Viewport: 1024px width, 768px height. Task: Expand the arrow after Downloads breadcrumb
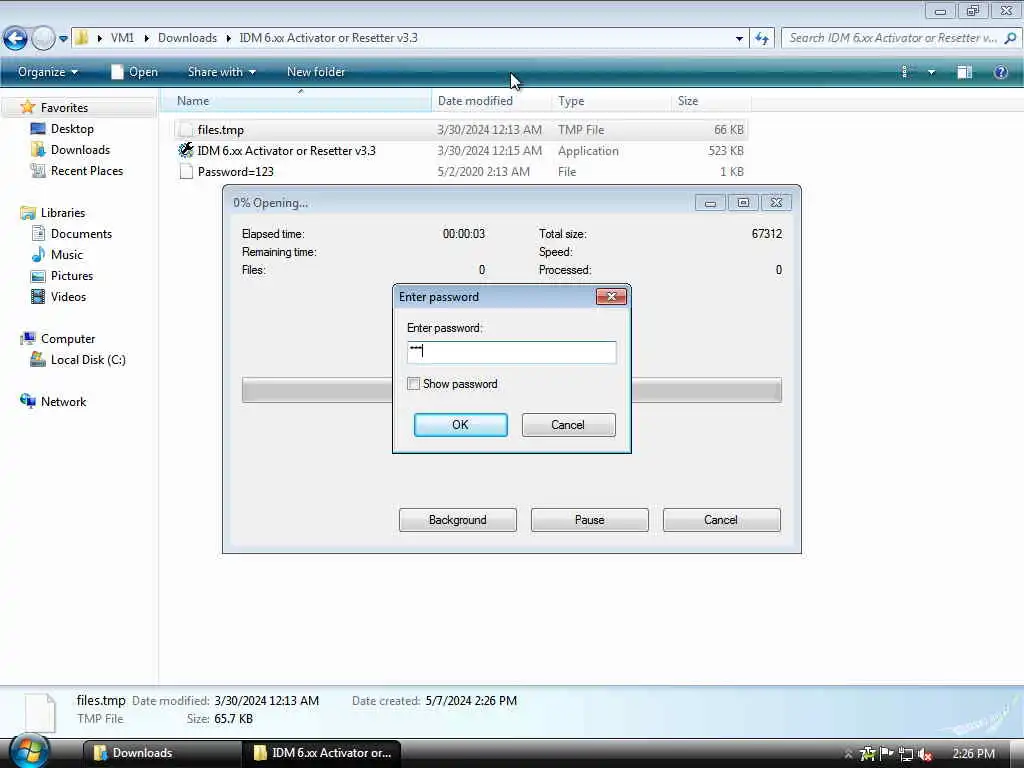pyautogui.click(x=229, y=39)
